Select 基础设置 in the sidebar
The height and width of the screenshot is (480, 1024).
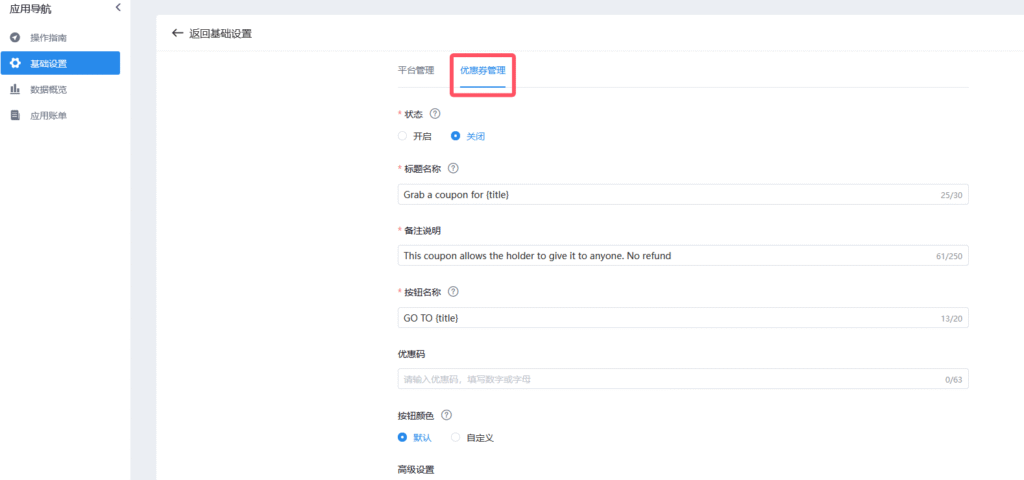[x=60, y=63]
